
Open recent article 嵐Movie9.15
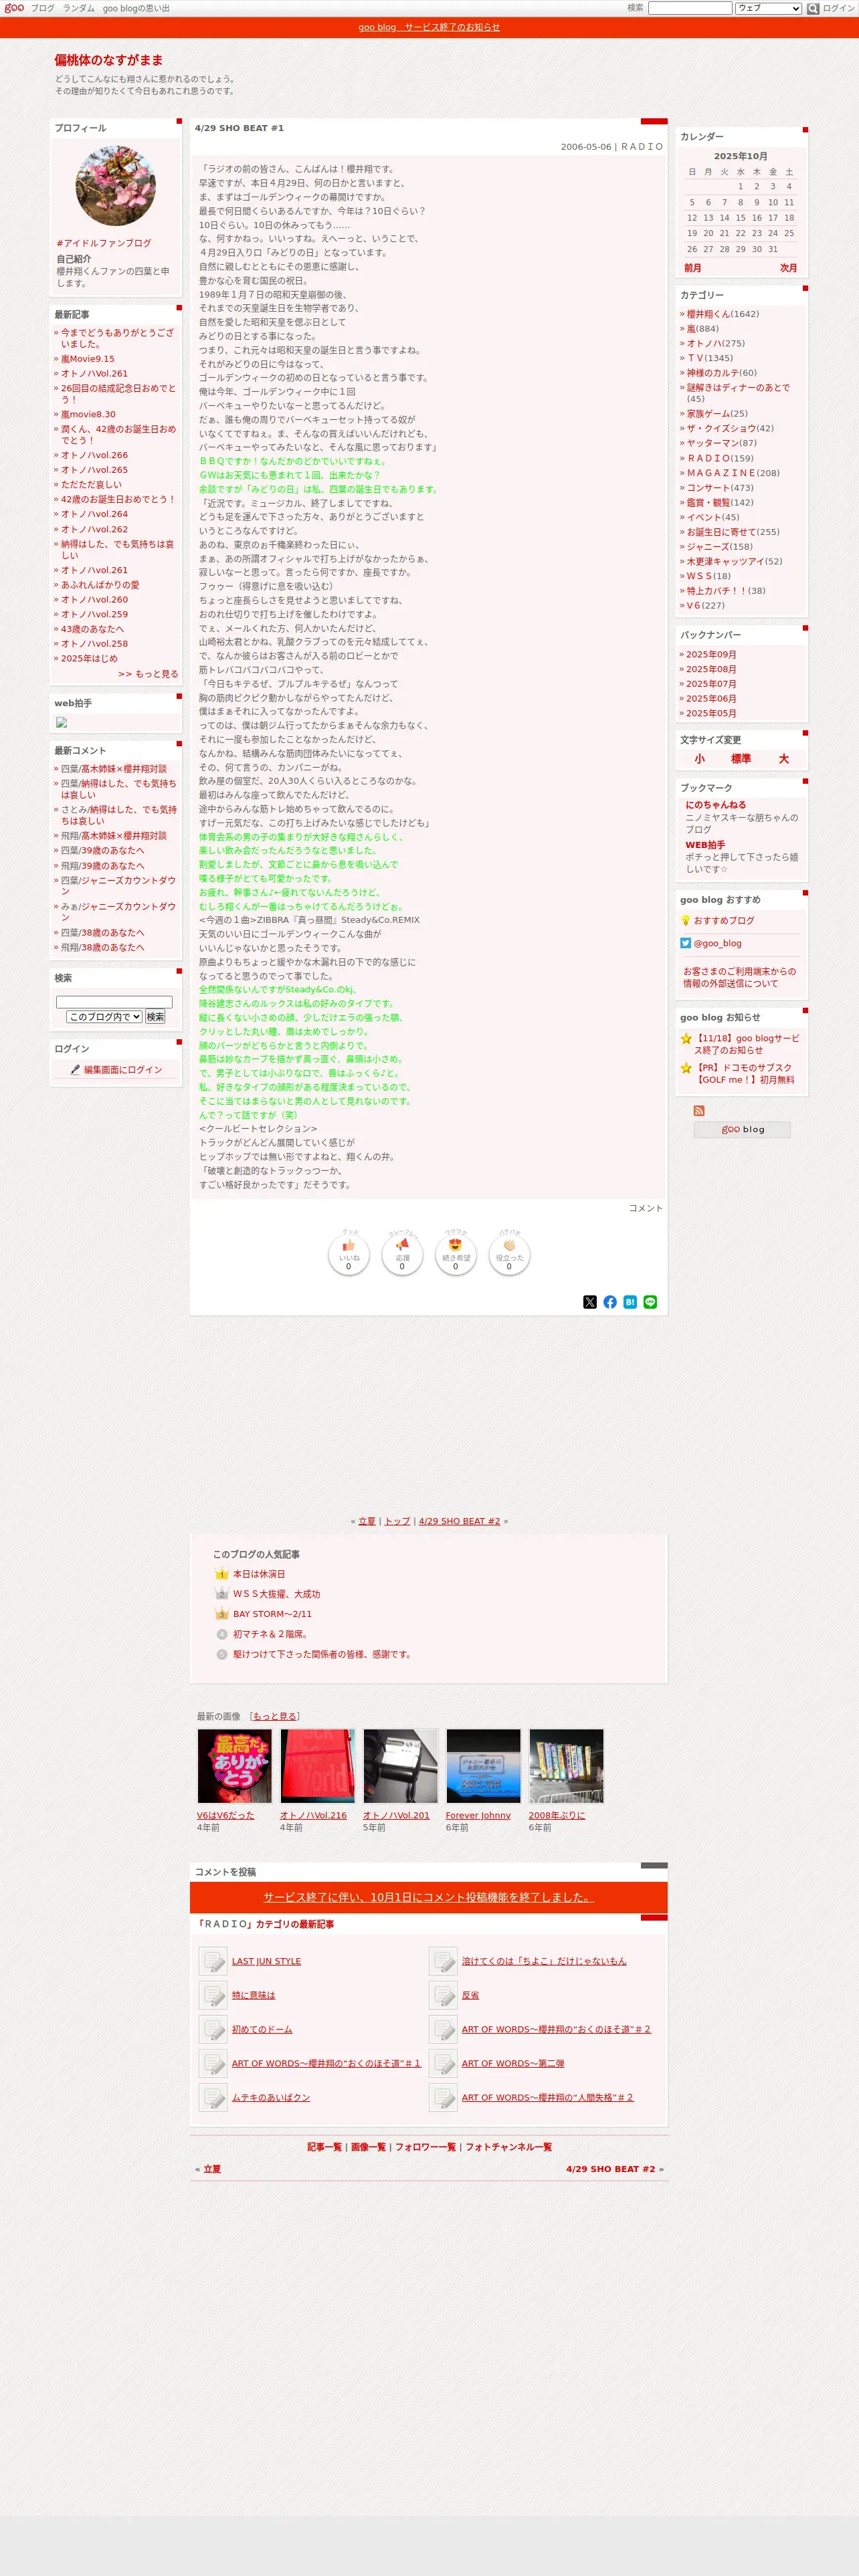point(88,359)
